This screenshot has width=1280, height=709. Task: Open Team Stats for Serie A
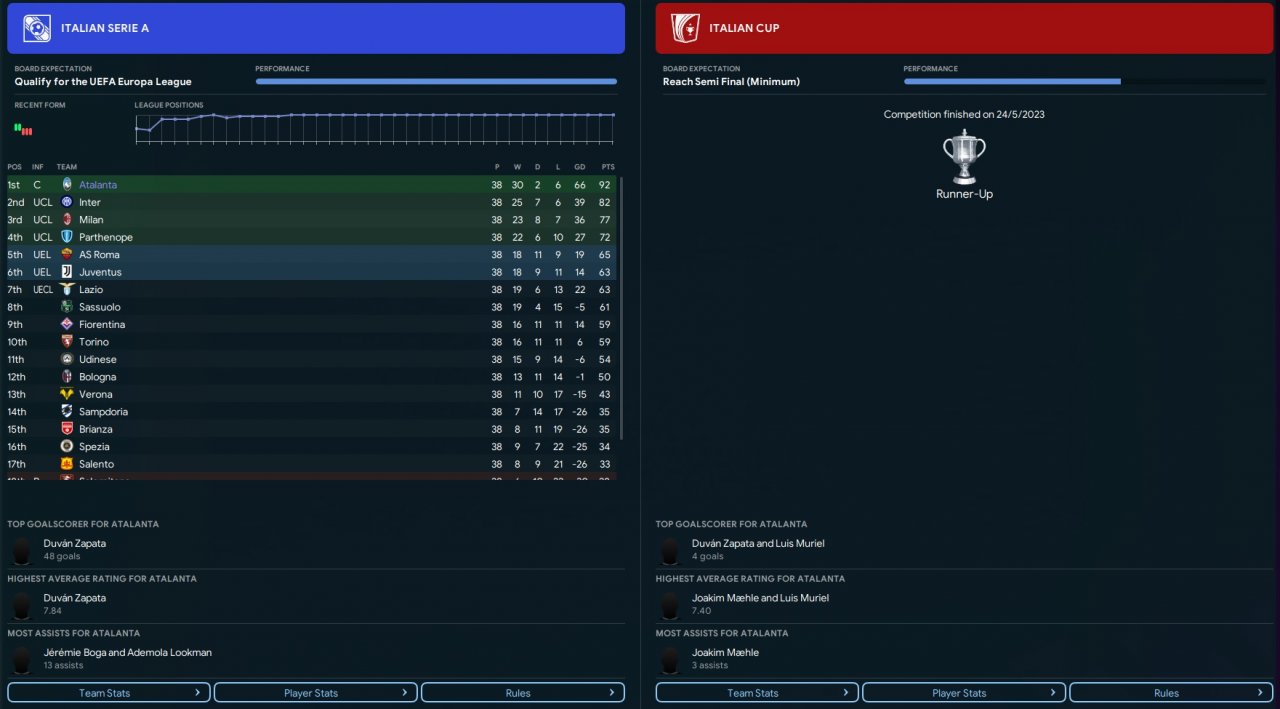click(x=109, y=693)
